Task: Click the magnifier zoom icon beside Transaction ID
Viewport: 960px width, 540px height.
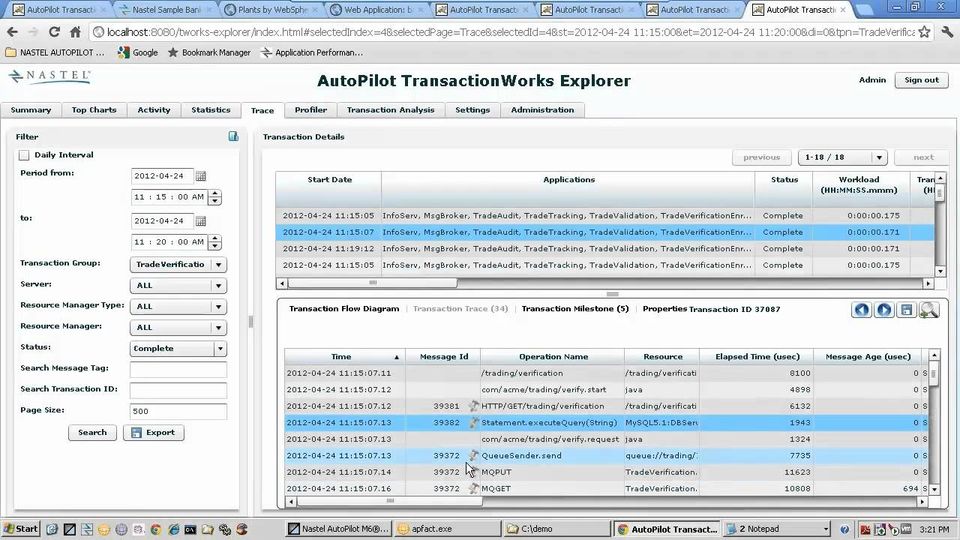Action: point(929,310)
